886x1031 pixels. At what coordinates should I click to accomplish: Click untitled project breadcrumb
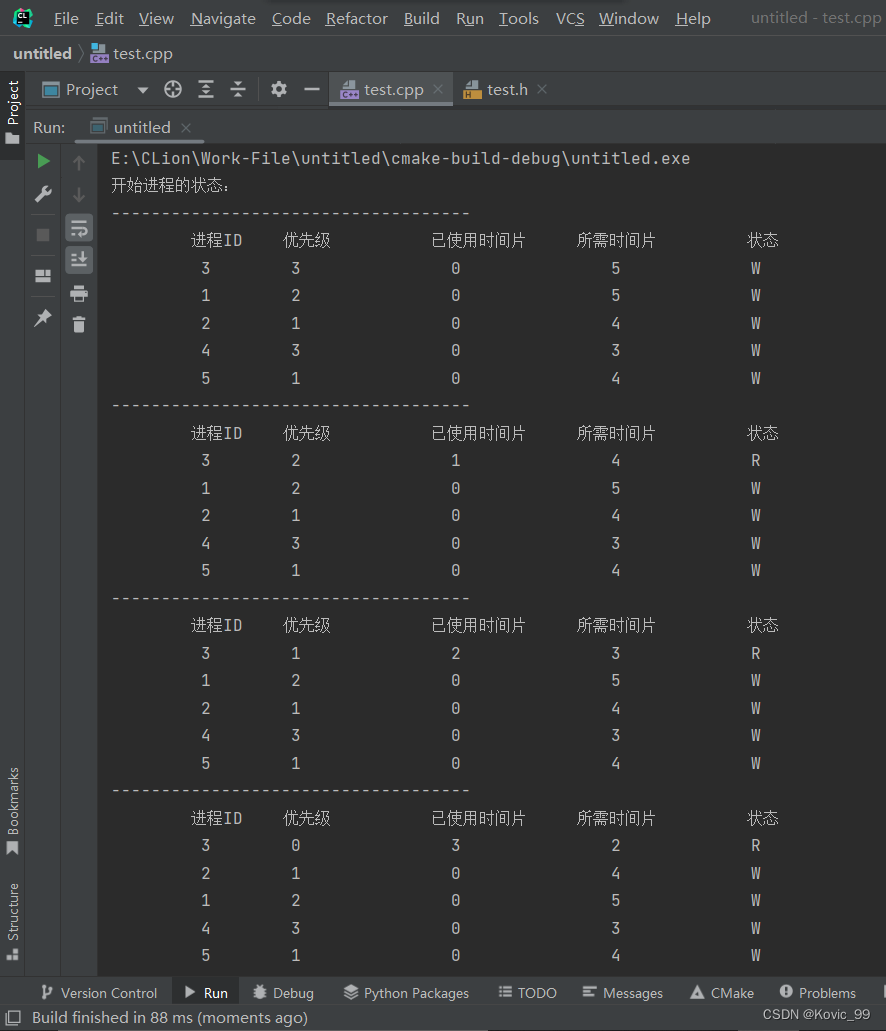(x=42, y=53)
